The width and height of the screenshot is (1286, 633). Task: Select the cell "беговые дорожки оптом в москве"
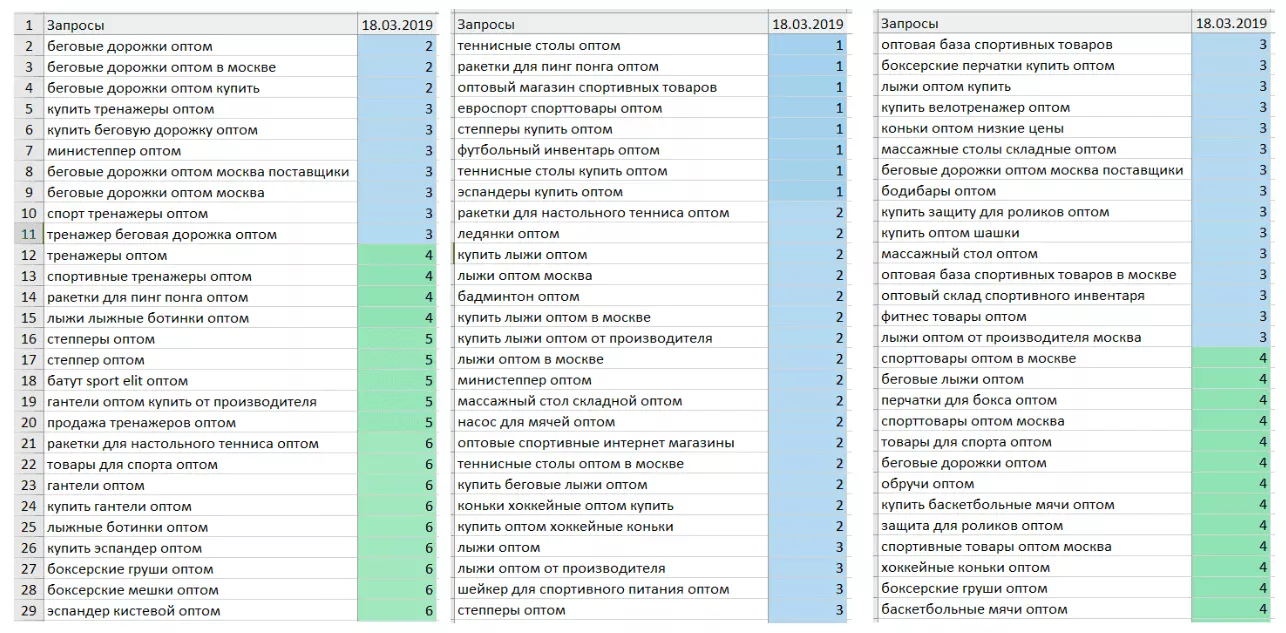(x=200, y=67)
